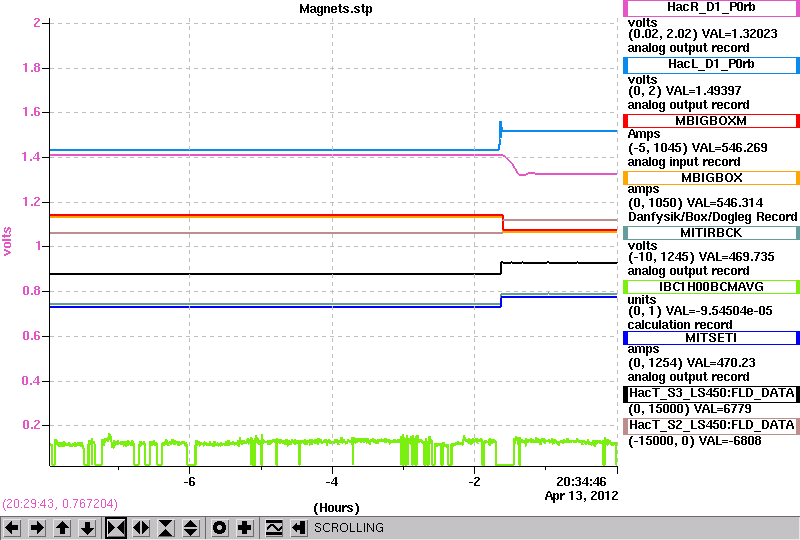Click the y-axis tick label 0.6
Screen dimensions: 800x540
(x=32, y=336)
